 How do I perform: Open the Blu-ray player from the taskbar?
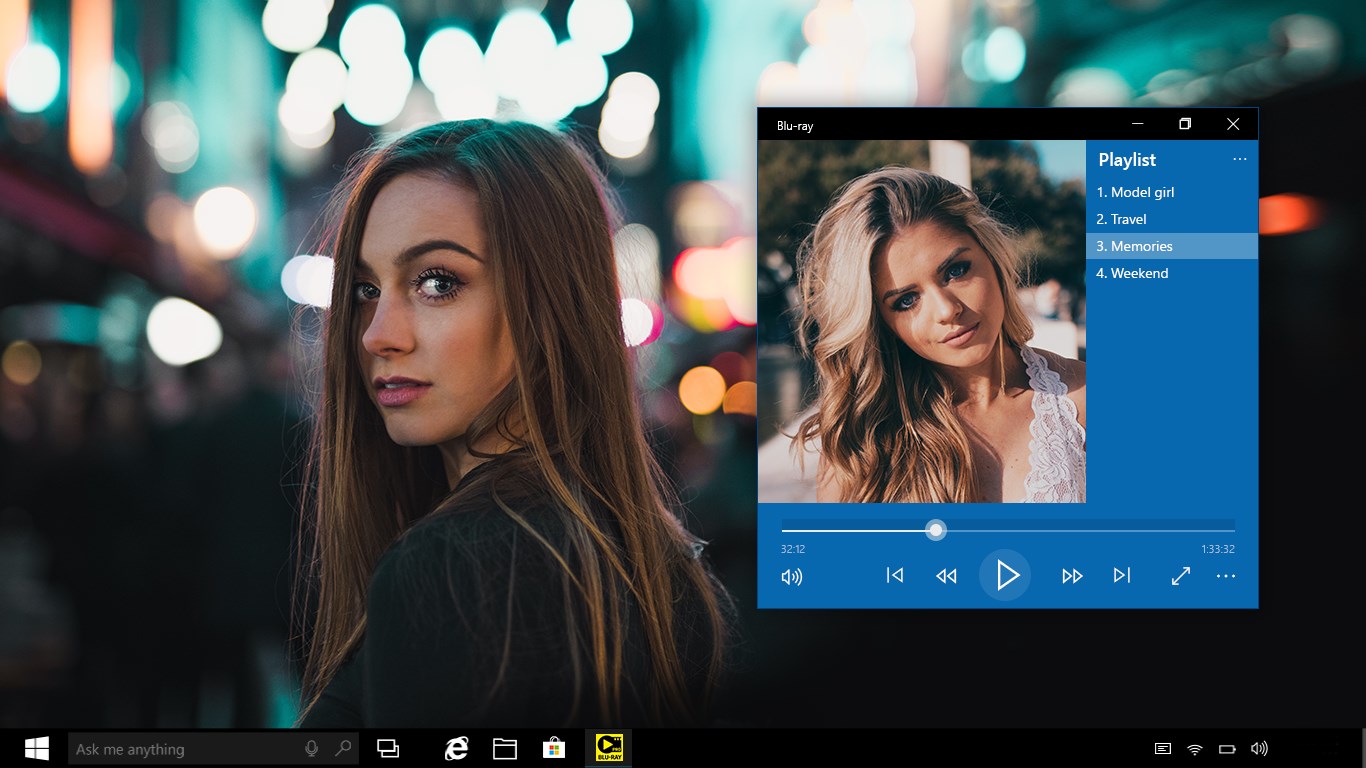pos(607,747)
